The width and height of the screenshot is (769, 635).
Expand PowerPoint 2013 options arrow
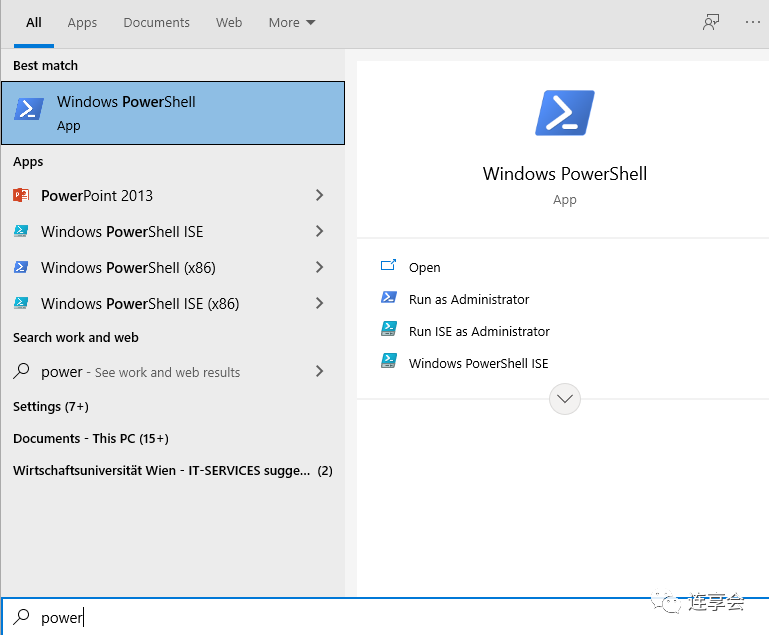click(319, 195)
